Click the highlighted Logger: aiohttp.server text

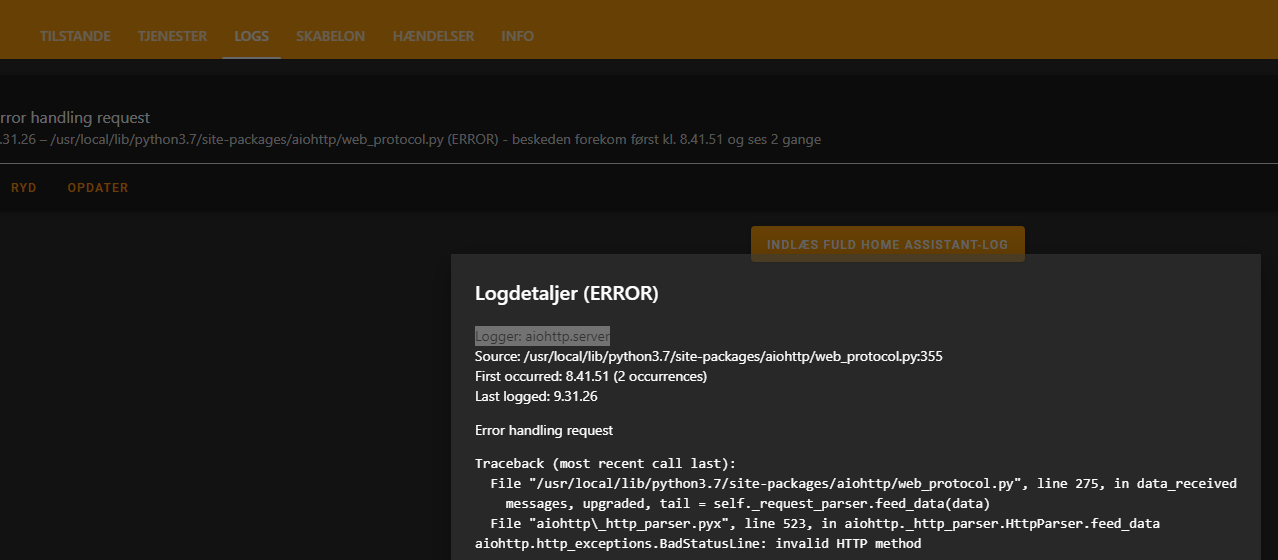(x=542, y=336)
